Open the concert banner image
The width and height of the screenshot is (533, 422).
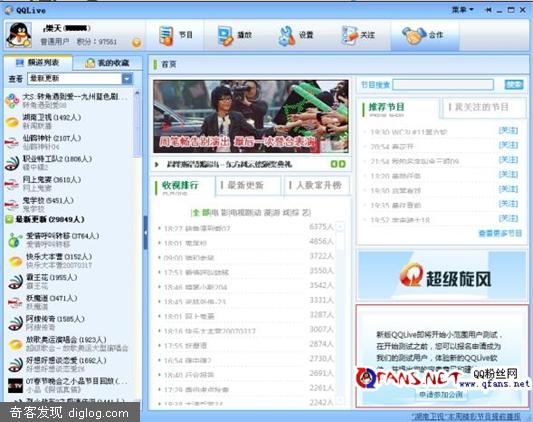(251, 117)
